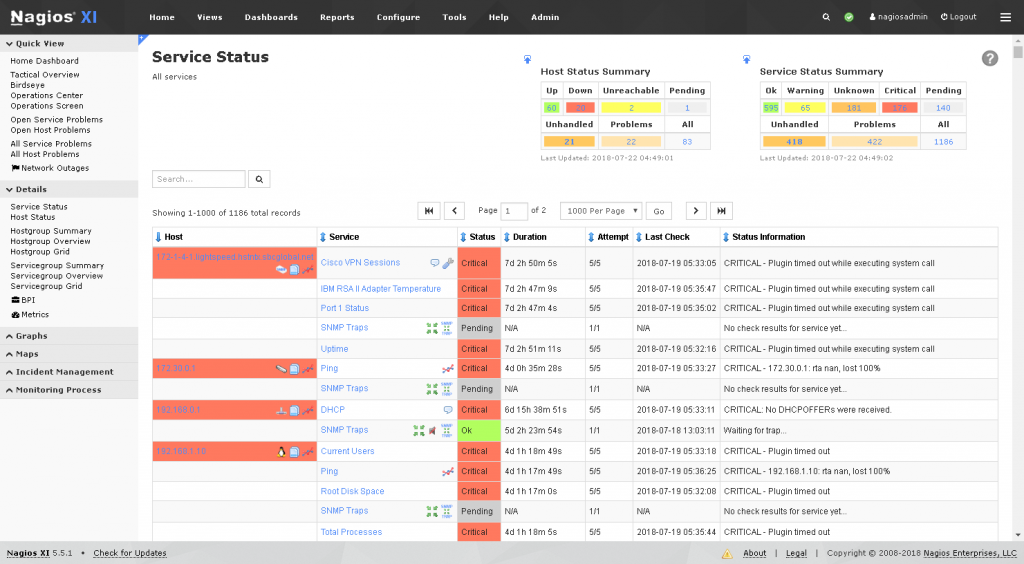Screen dimensions: 1024x564
Task: Open the Dashboards menu
Action: (x=271, y=17)
